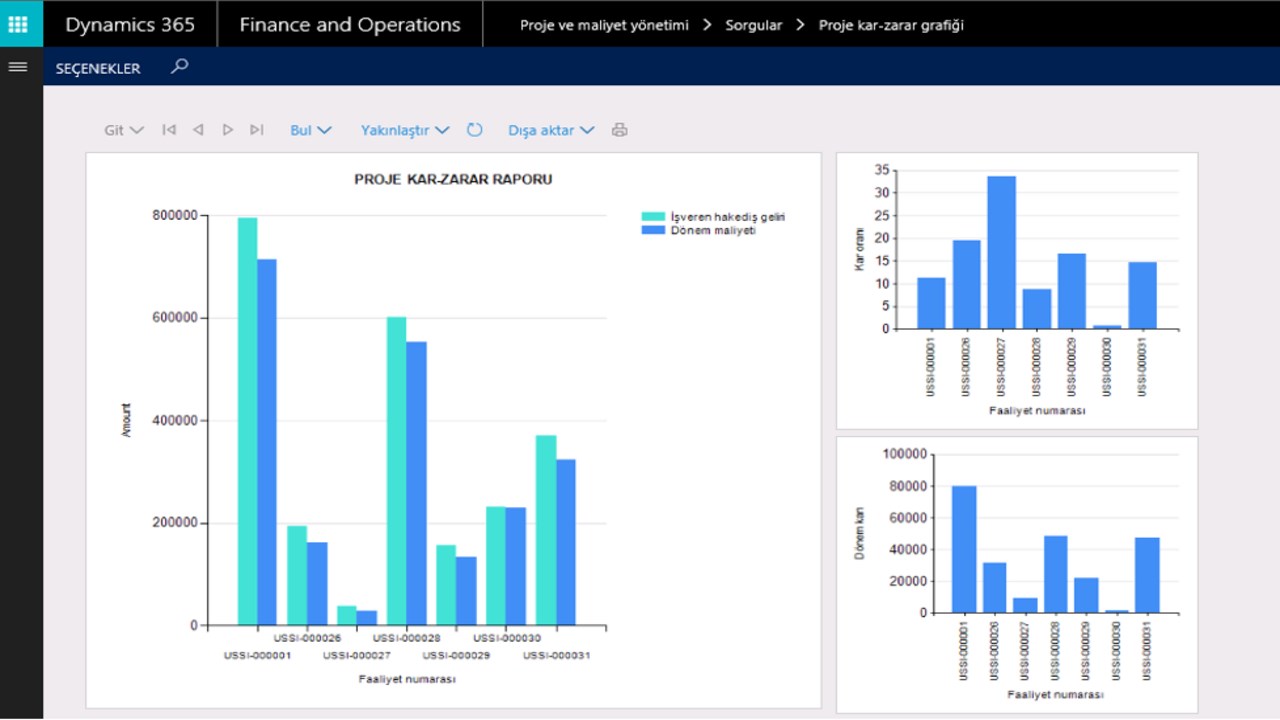This screenshot has width=1280, height=720.
Task: Jump to the last report page
Action: 257,130
